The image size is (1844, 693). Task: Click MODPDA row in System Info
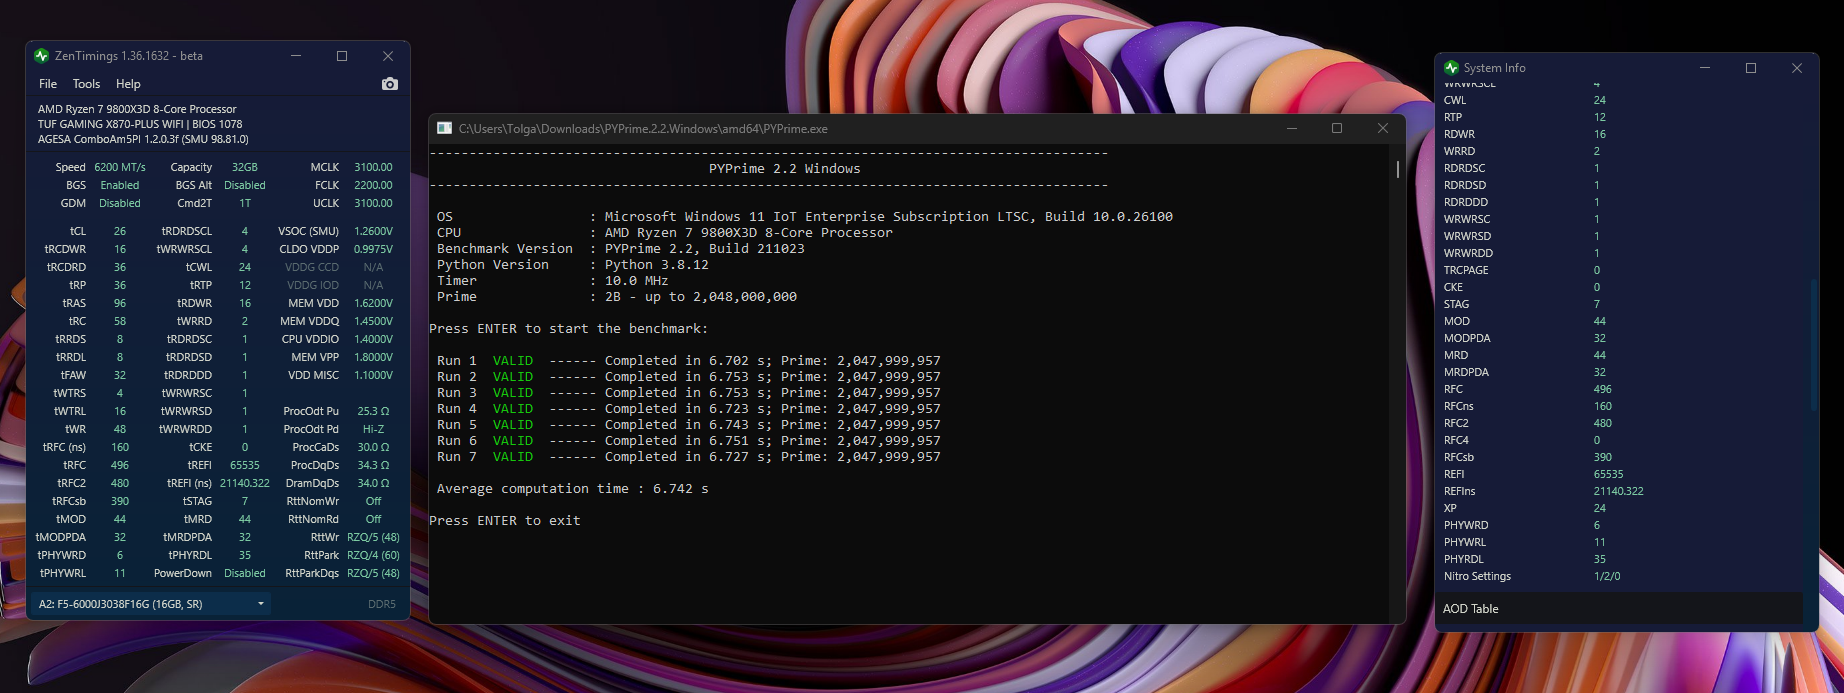pyautogui.click(x=1619, y=338)
